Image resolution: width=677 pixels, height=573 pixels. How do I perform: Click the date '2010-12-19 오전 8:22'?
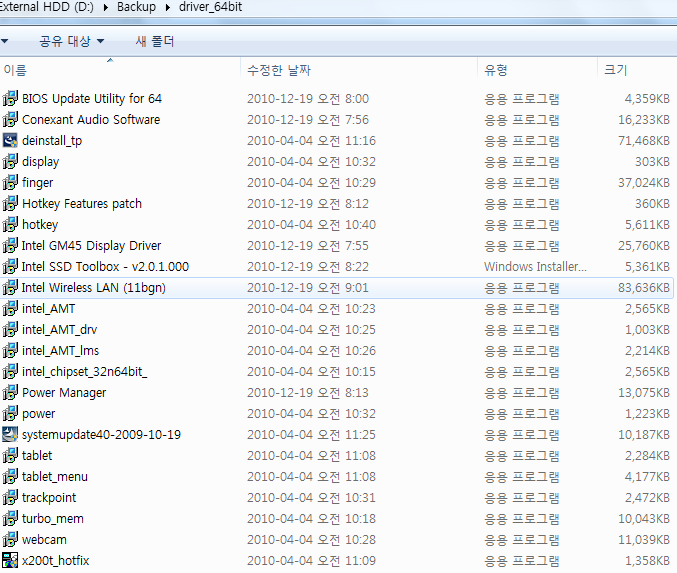308,266
